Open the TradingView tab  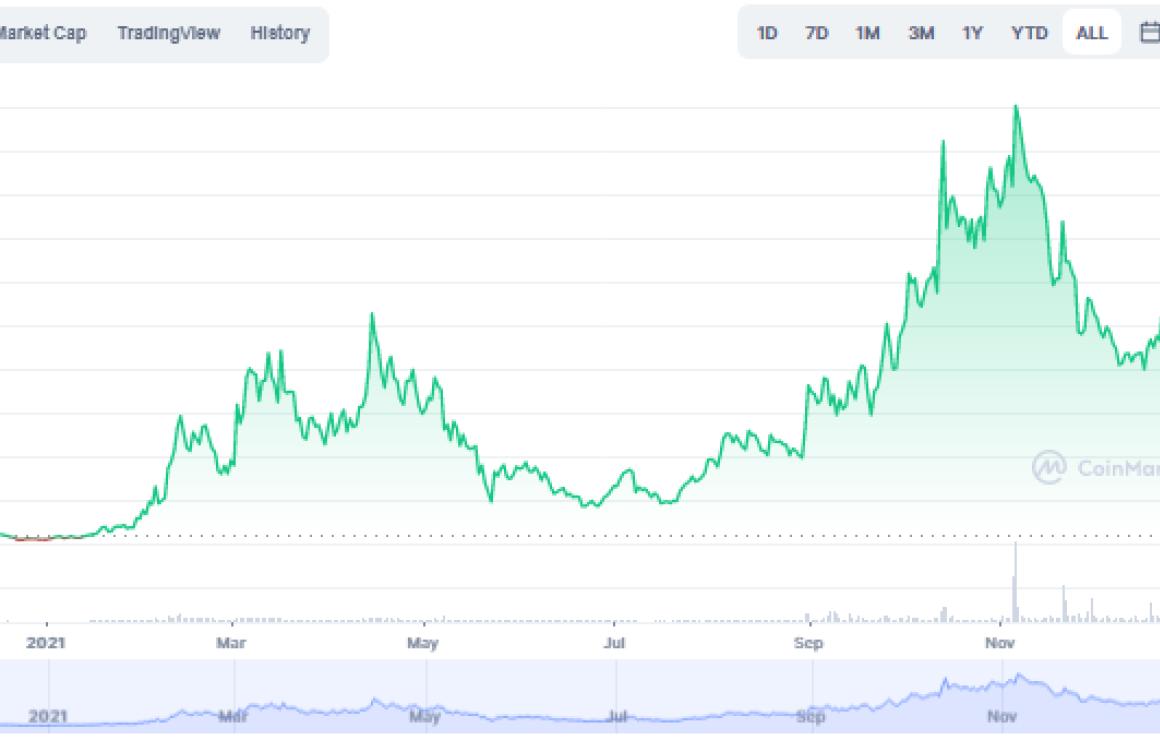click(169, 33)
